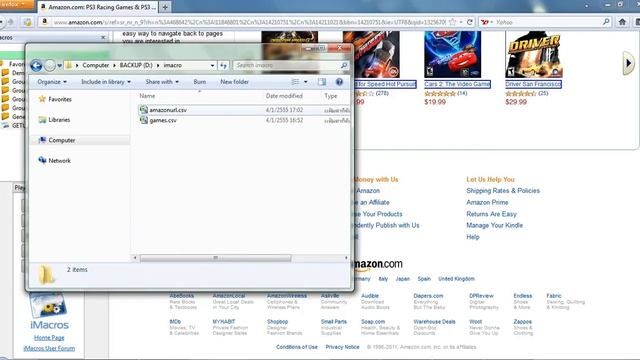Viewport: 640px width, 360px height.
Task: Click the bookmark star in the Firefox URL bar
Action: (452, 22)
